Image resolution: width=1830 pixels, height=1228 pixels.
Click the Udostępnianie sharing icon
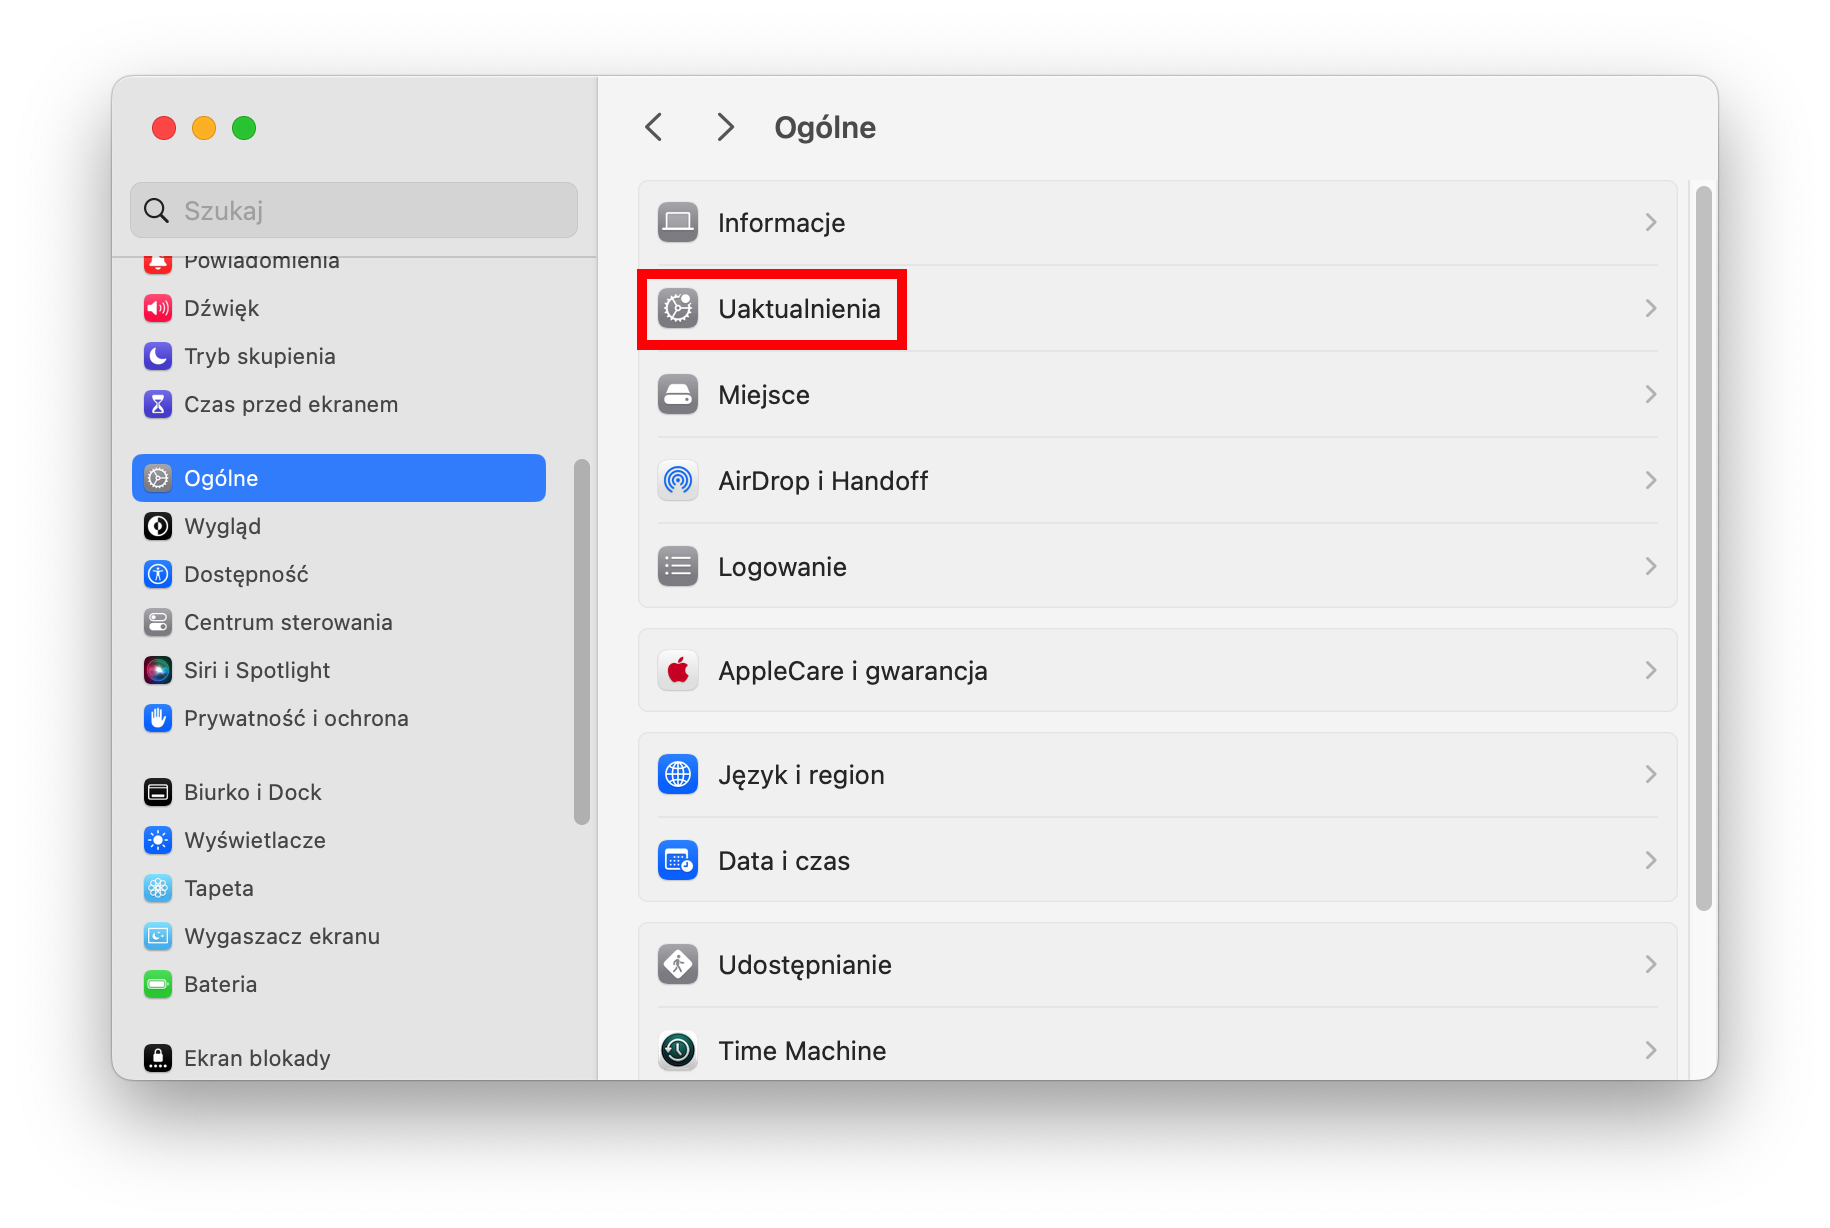click(678, 964)
